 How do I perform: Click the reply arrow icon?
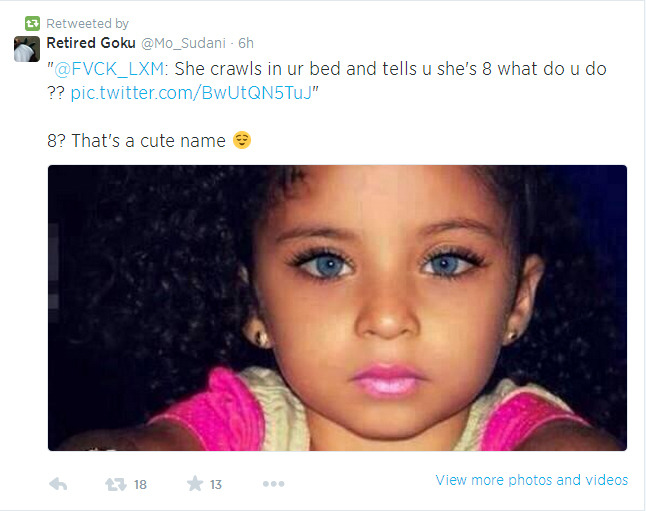(58, 484)
